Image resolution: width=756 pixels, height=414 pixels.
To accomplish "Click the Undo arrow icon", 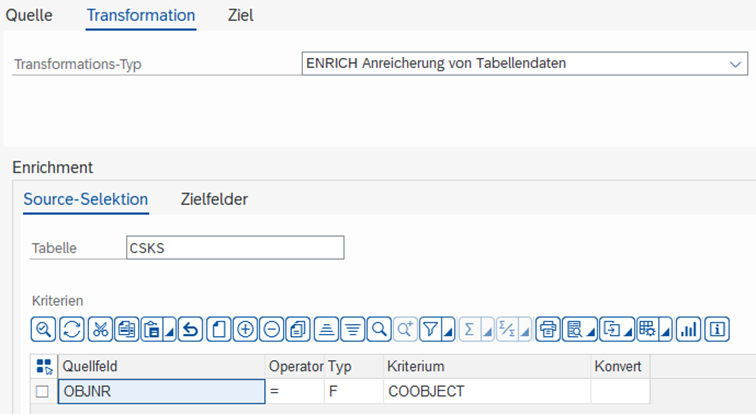I will pos(190,330).
